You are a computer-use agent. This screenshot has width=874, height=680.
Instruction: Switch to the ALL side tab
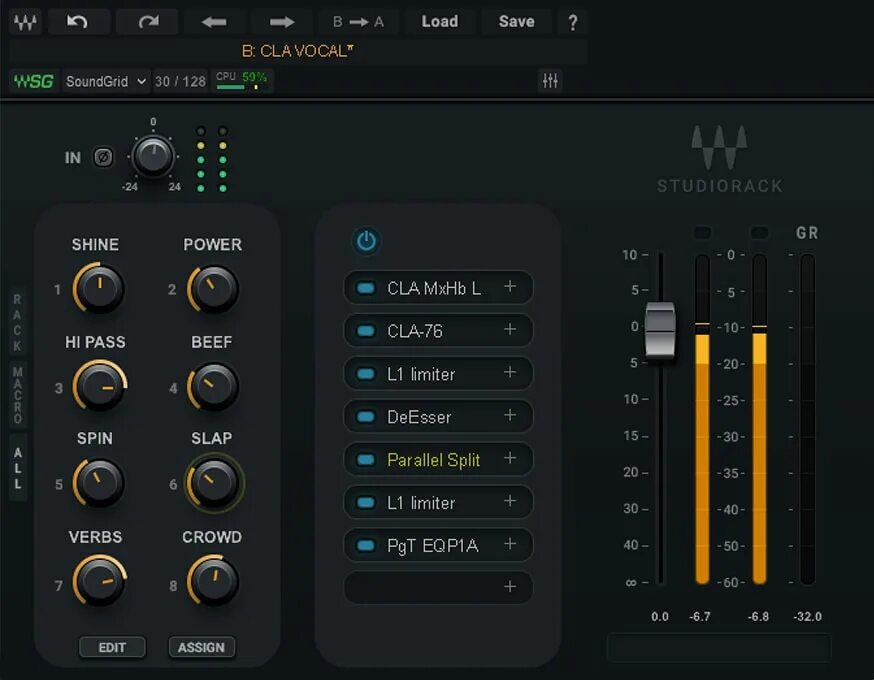coord(17,468)
